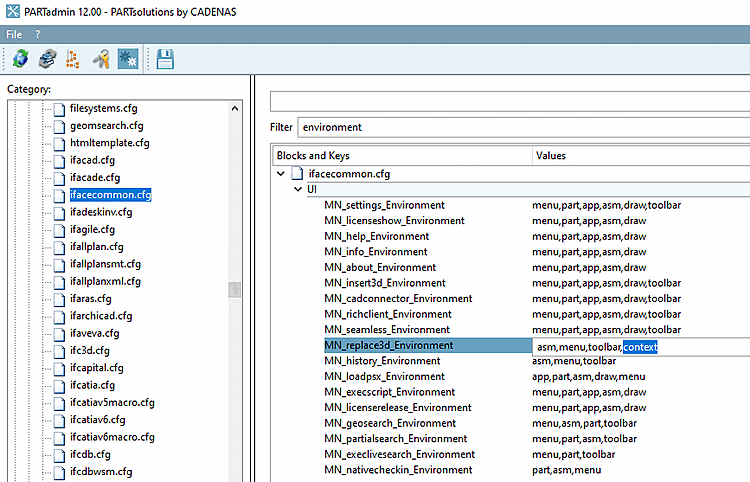
Task: Toggle the gears configuration toolbar button
Action: click(127, 60)
